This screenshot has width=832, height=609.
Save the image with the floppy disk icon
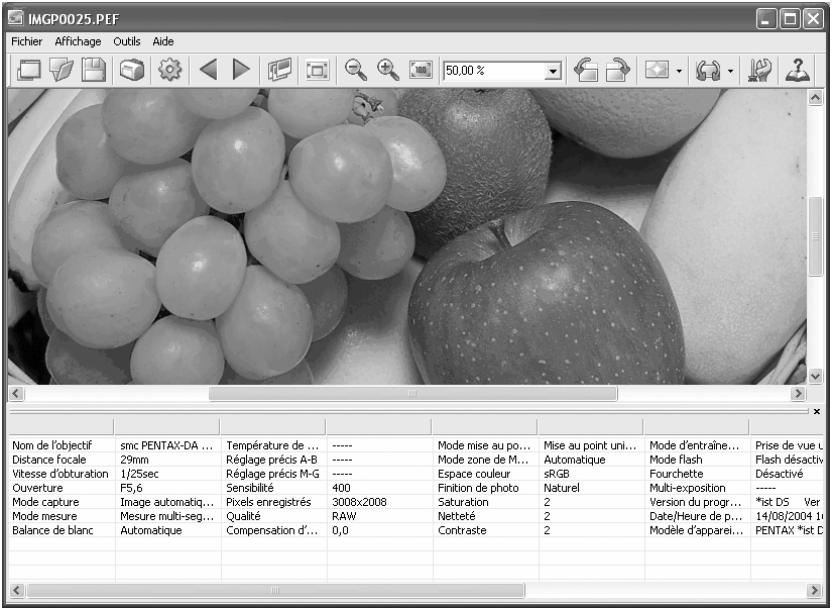[93, 70]
